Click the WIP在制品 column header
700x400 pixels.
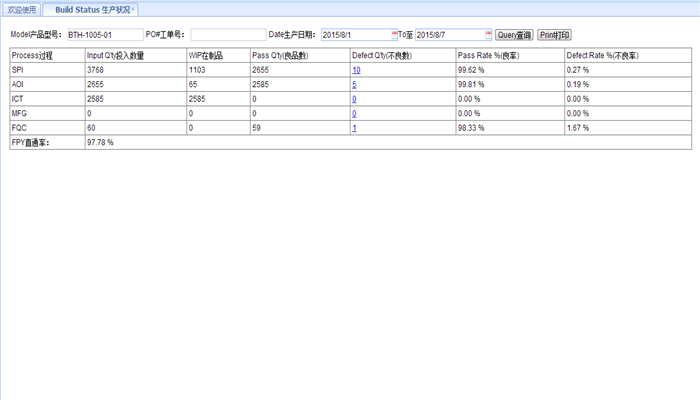point(218,55)
